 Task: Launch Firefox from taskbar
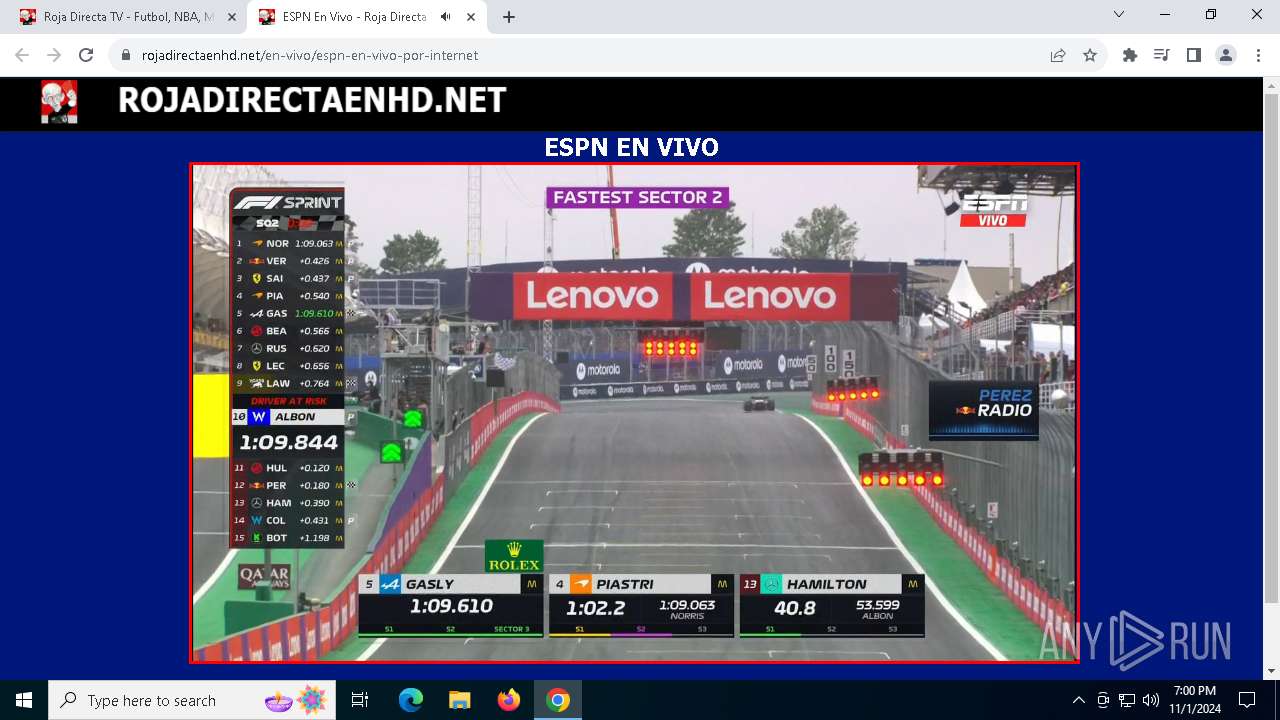coord(509,700)
